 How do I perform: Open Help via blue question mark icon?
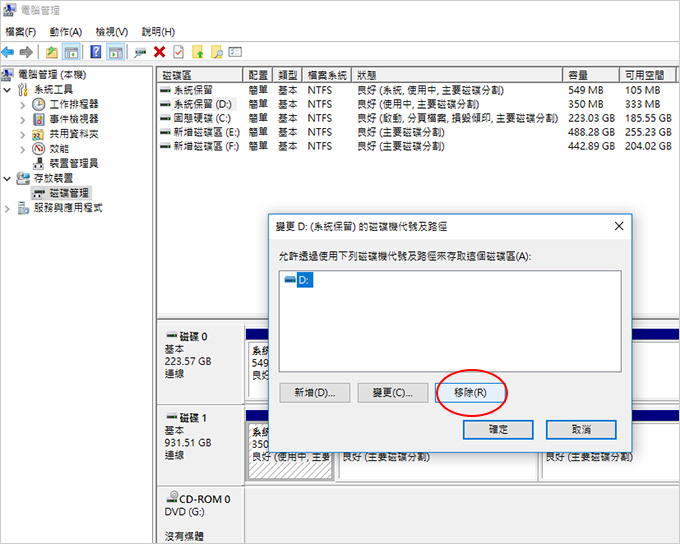95,52
